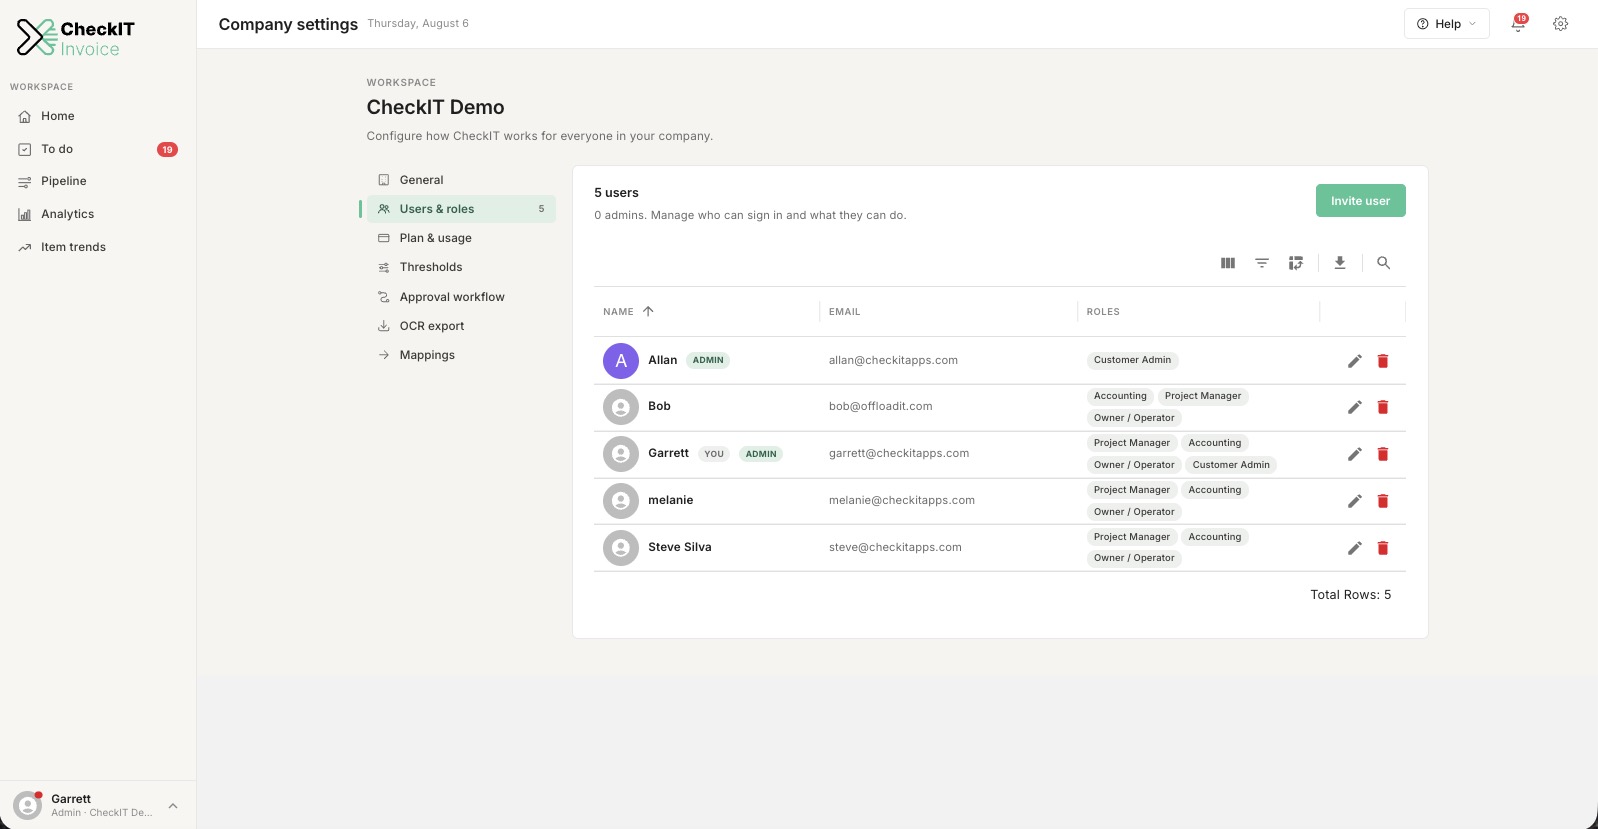1598x829 pixels.
Task: Open OCR export settings
Action: coord(461,326)
